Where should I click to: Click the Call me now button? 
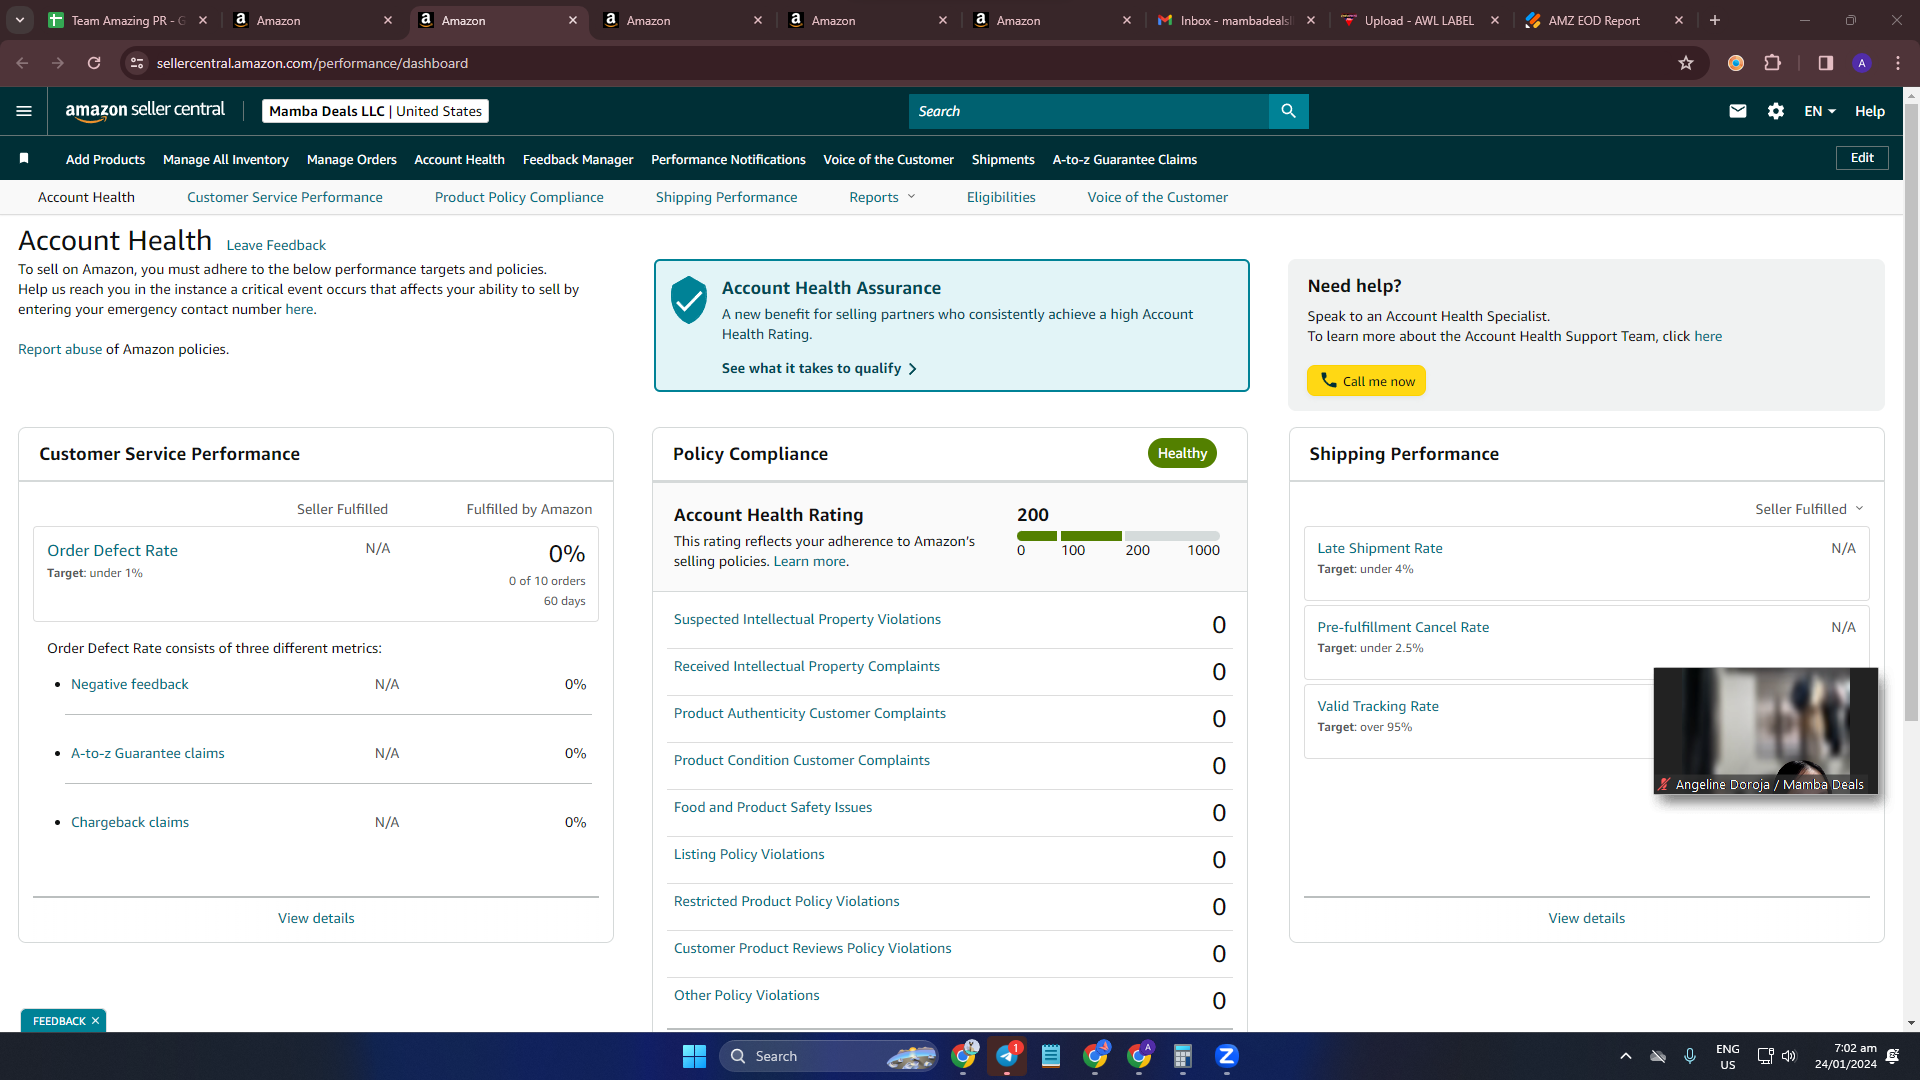coord(1366,381)
